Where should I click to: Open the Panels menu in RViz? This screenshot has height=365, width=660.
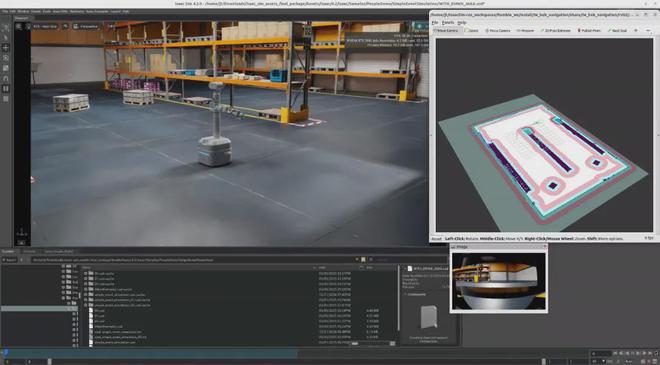[448, 23]
